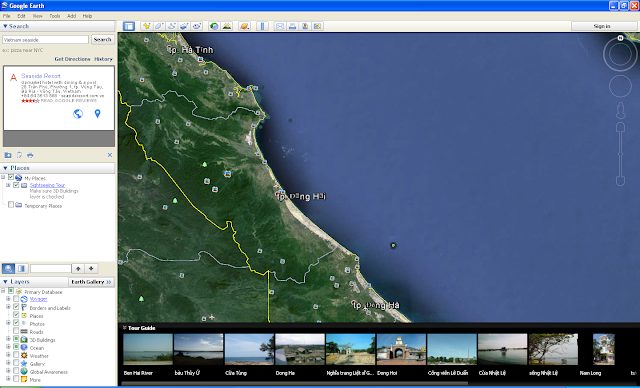The height and width of the screenshot is (388, 640).
Task: Click the email envelope toolbar icon
Action: pos(280,26)
